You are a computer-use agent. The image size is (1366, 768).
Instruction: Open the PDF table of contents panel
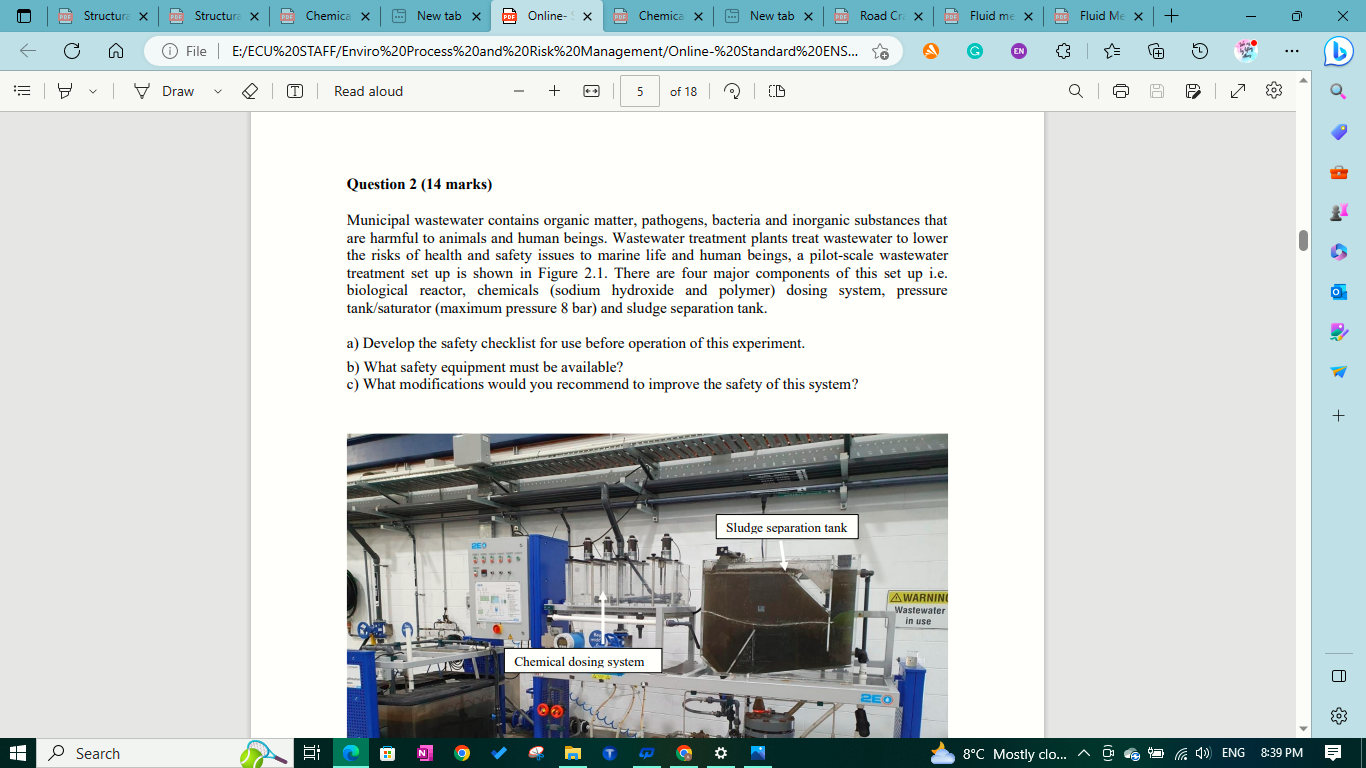pyautogui.click(x=22, y=91)
